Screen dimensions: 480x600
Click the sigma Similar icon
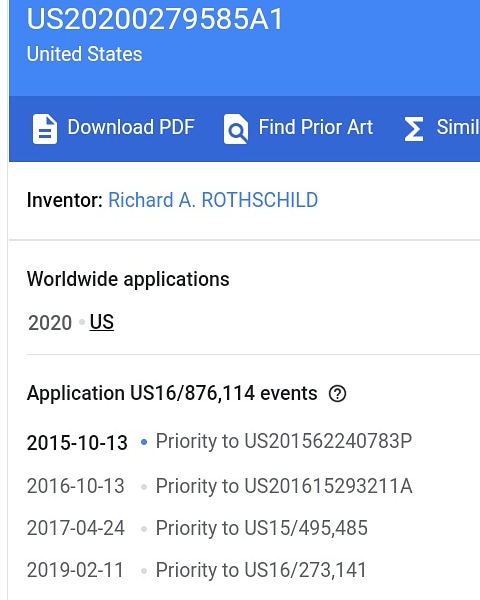414,129
